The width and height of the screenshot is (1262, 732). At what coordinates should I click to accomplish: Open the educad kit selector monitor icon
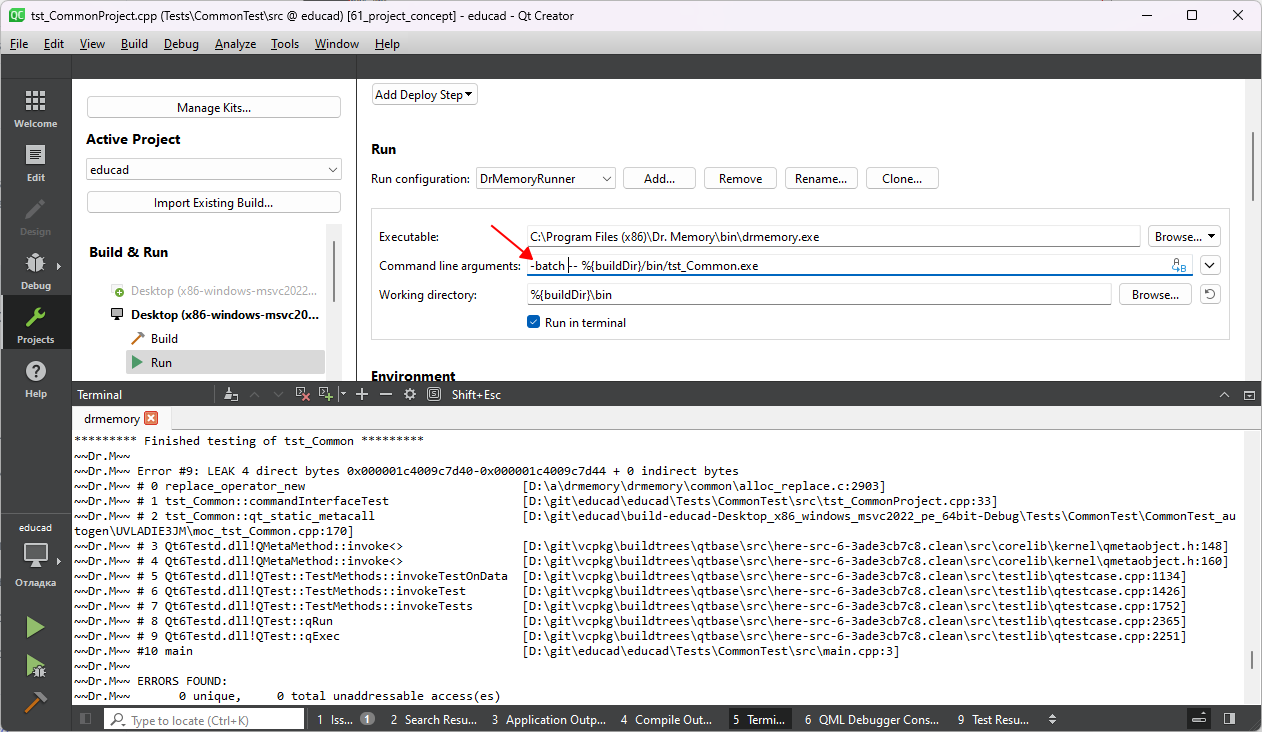tap(35, 557)
